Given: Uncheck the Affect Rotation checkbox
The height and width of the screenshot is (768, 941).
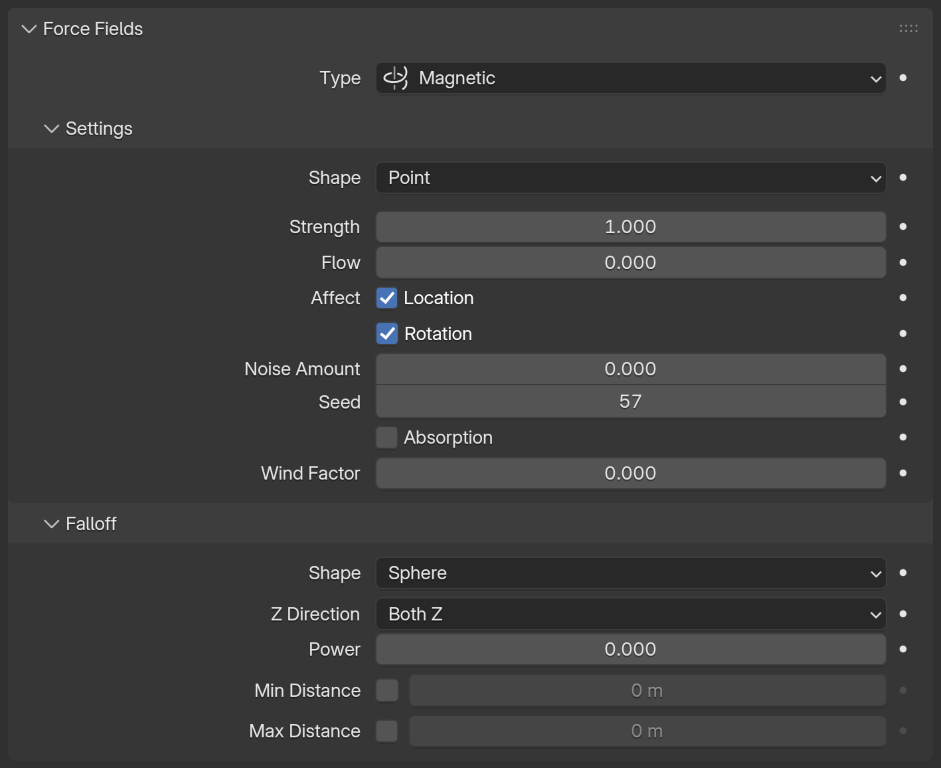Looking at the screenshot, I should point(387,334).
